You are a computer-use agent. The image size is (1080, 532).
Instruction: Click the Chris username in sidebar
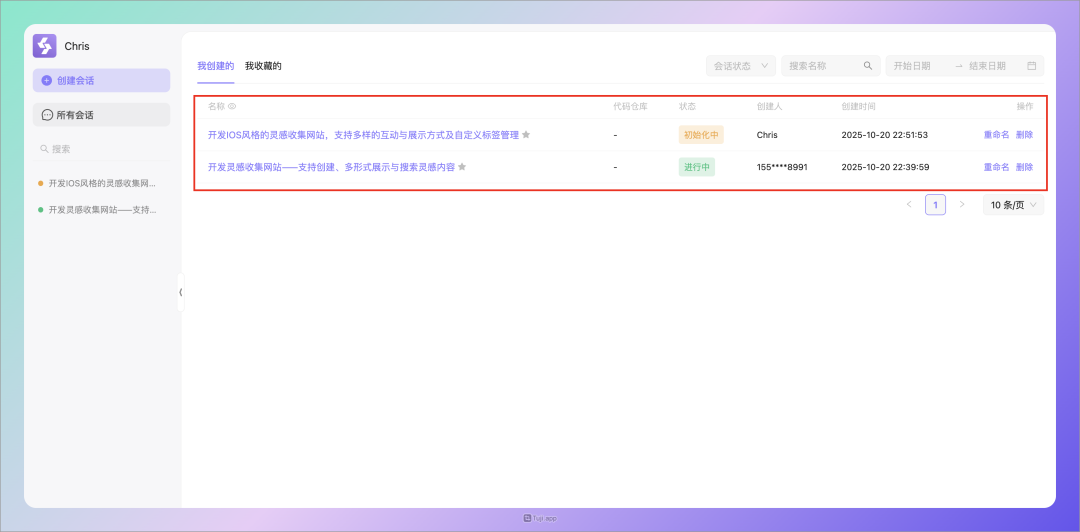77,46
